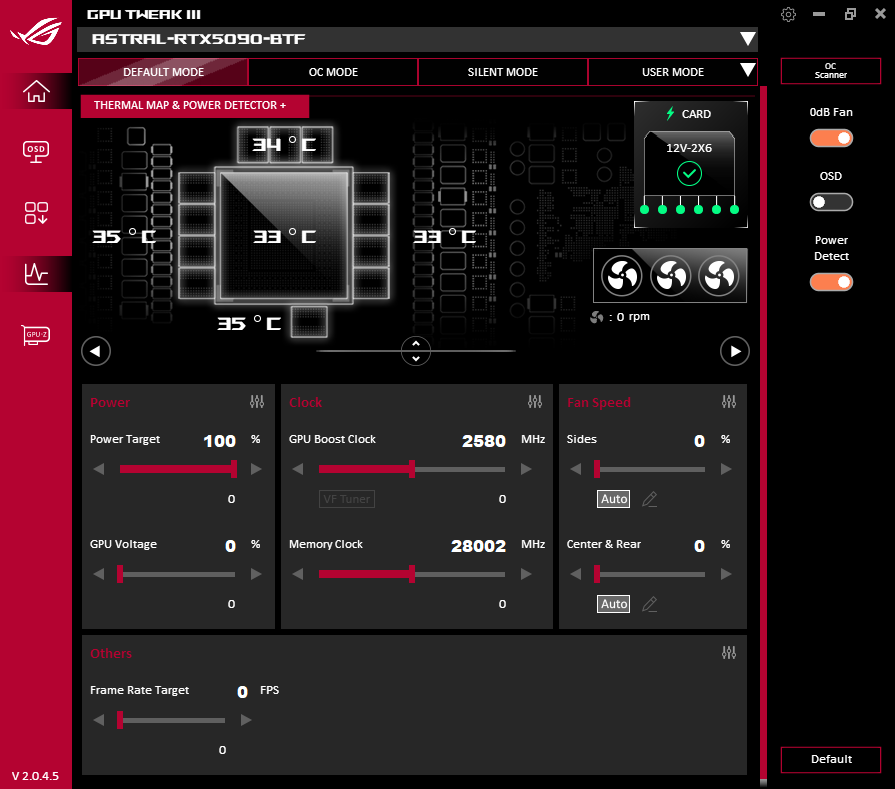Decrease Power Target with left arrow
Image resolution: width=895 pixels, height=789 pixels.
tap(99, 469)
